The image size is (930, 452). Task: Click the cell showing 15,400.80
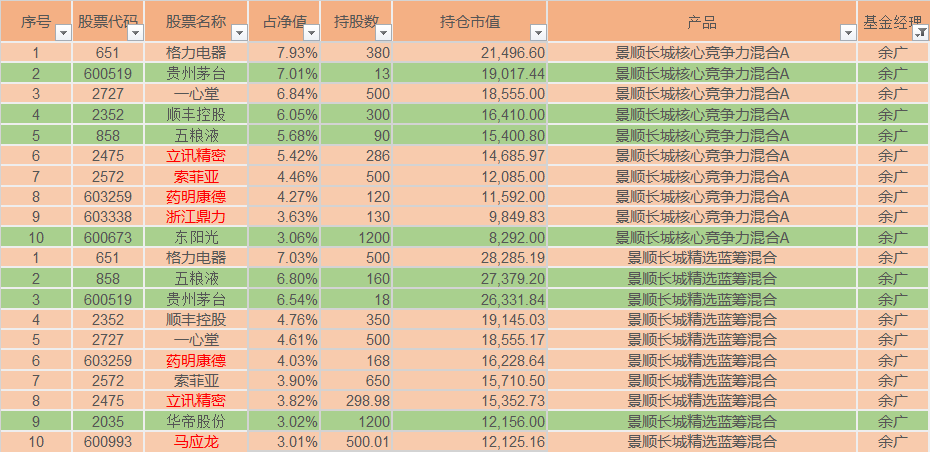[x=469, y=135]
